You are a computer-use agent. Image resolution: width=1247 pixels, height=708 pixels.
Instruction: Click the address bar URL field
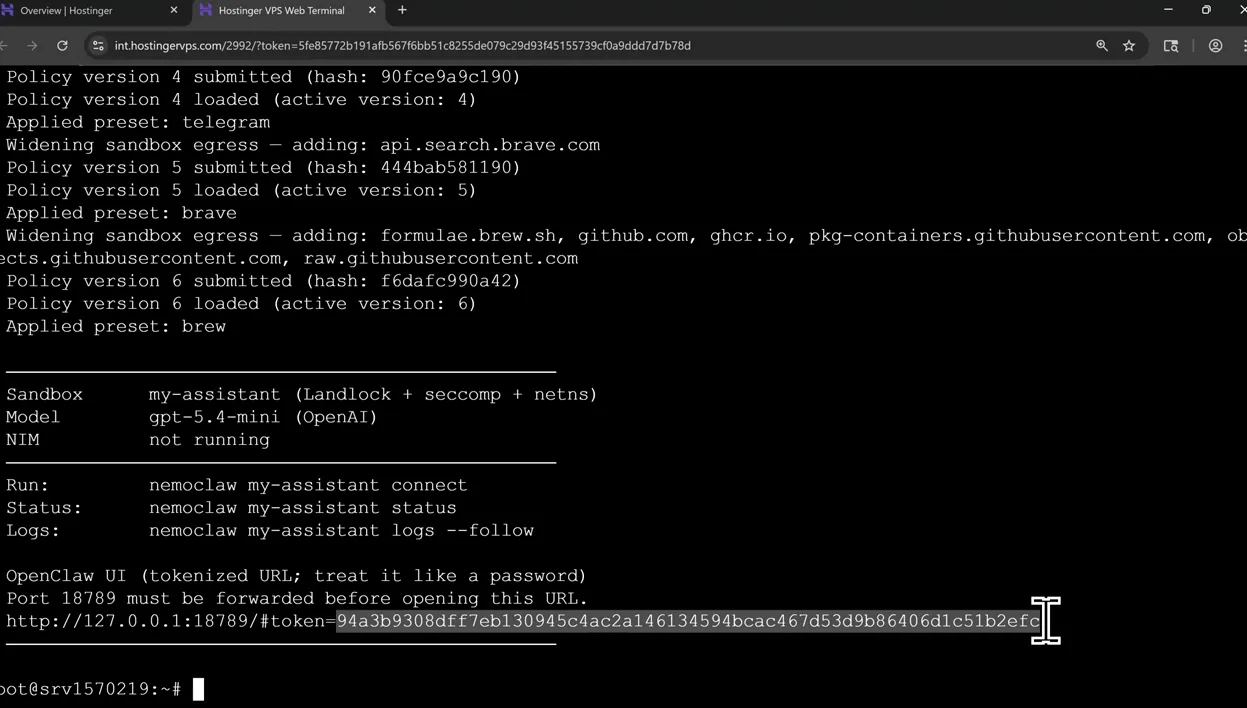click(402, 46)
